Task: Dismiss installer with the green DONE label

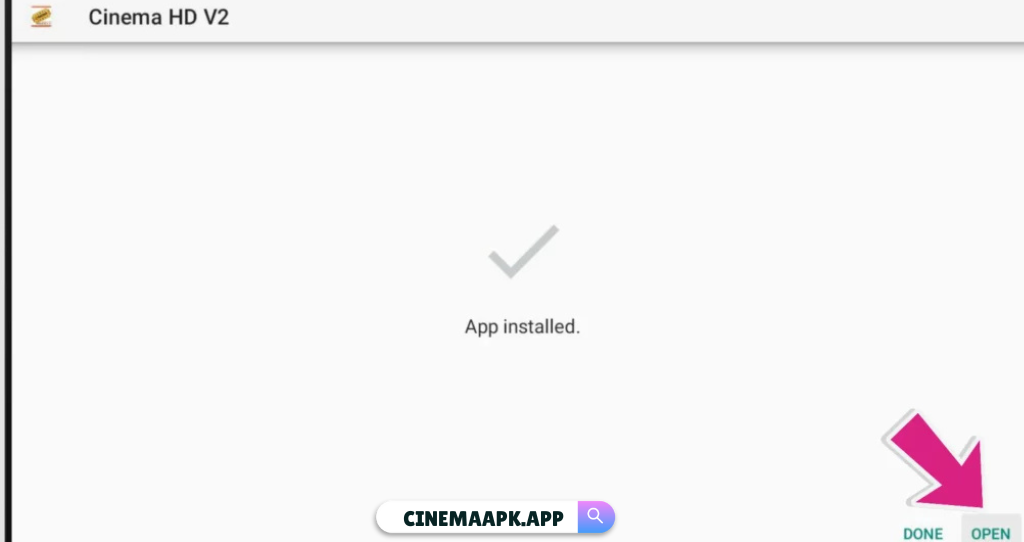Action: [923, 533]
